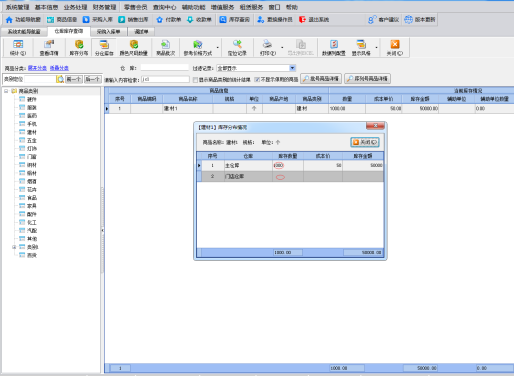Image resolution: width=514 pixels, height=376 pixels.
Task: Click the 统计 statistics toolbar icon
Action: pyautogui.click(x=18, y=47)
